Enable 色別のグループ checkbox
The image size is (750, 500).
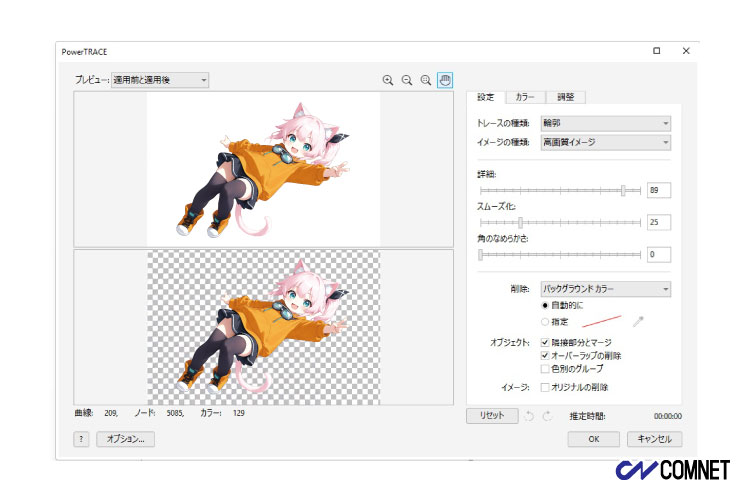(545, 368)
